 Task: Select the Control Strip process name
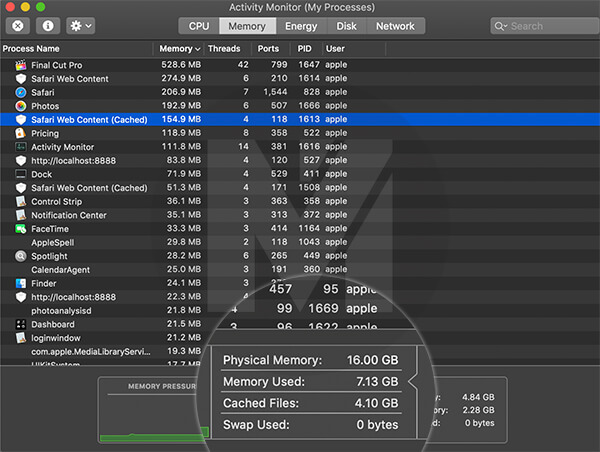[57, 201]
